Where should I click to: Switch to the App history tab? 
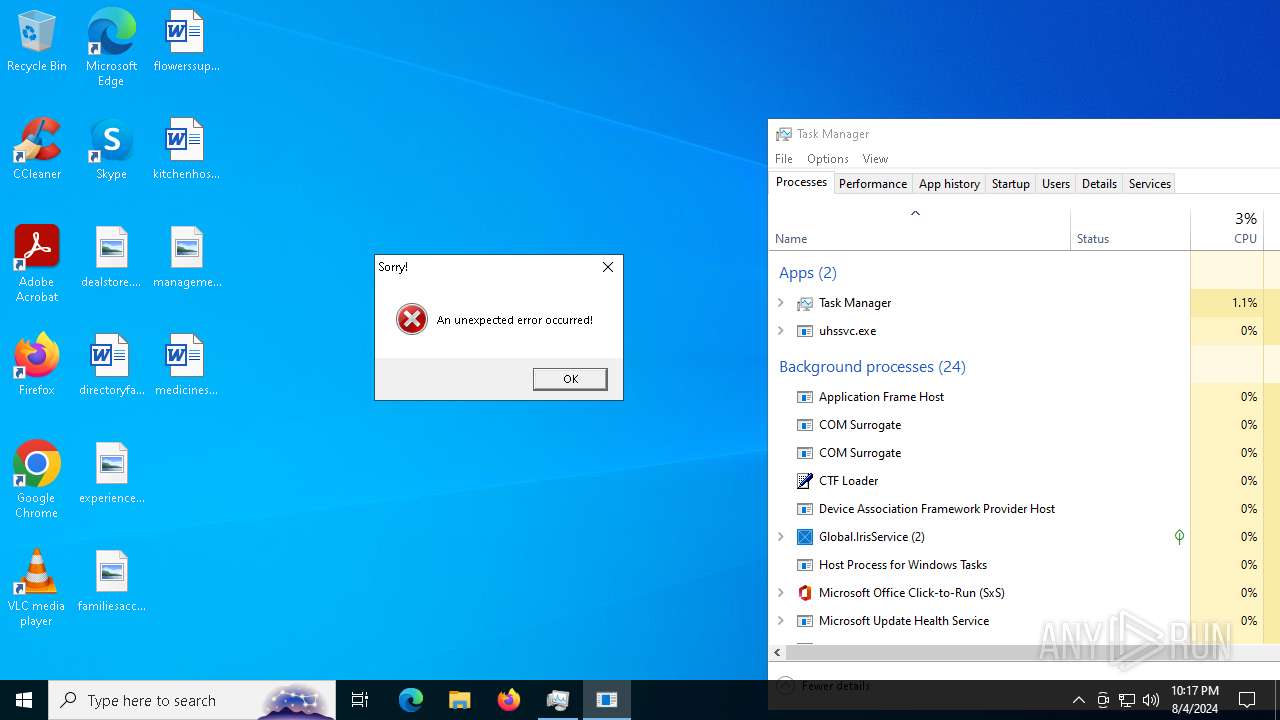[x=949, y=184]
